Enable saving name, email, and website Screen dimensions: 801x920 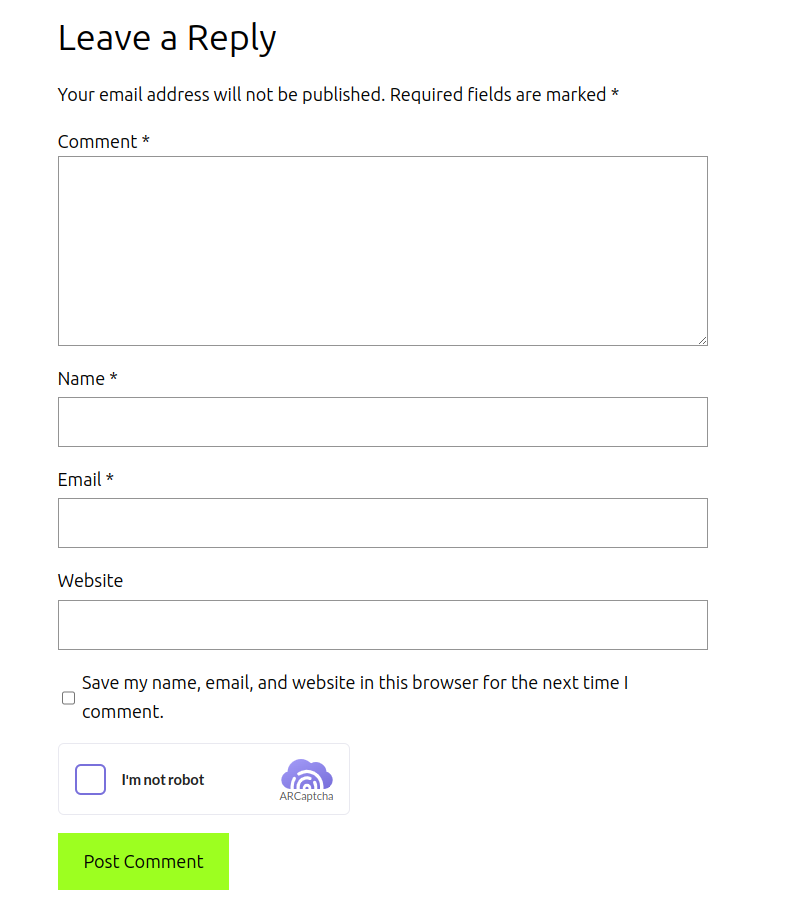pos(69,698)
